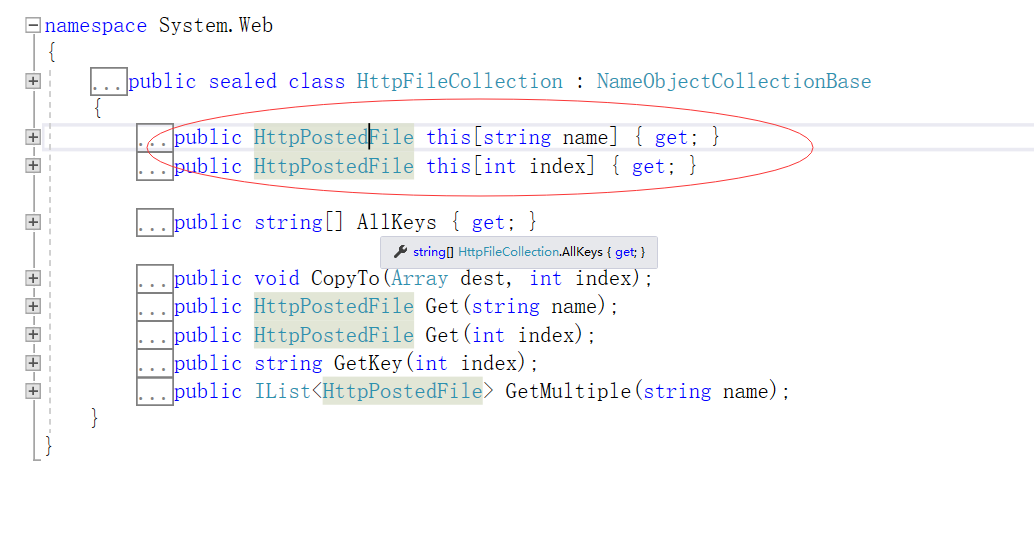Viewport: 1034px width, 534px height.
Task: Collapse the namespace System.Web region
Action: coord(33,25)
